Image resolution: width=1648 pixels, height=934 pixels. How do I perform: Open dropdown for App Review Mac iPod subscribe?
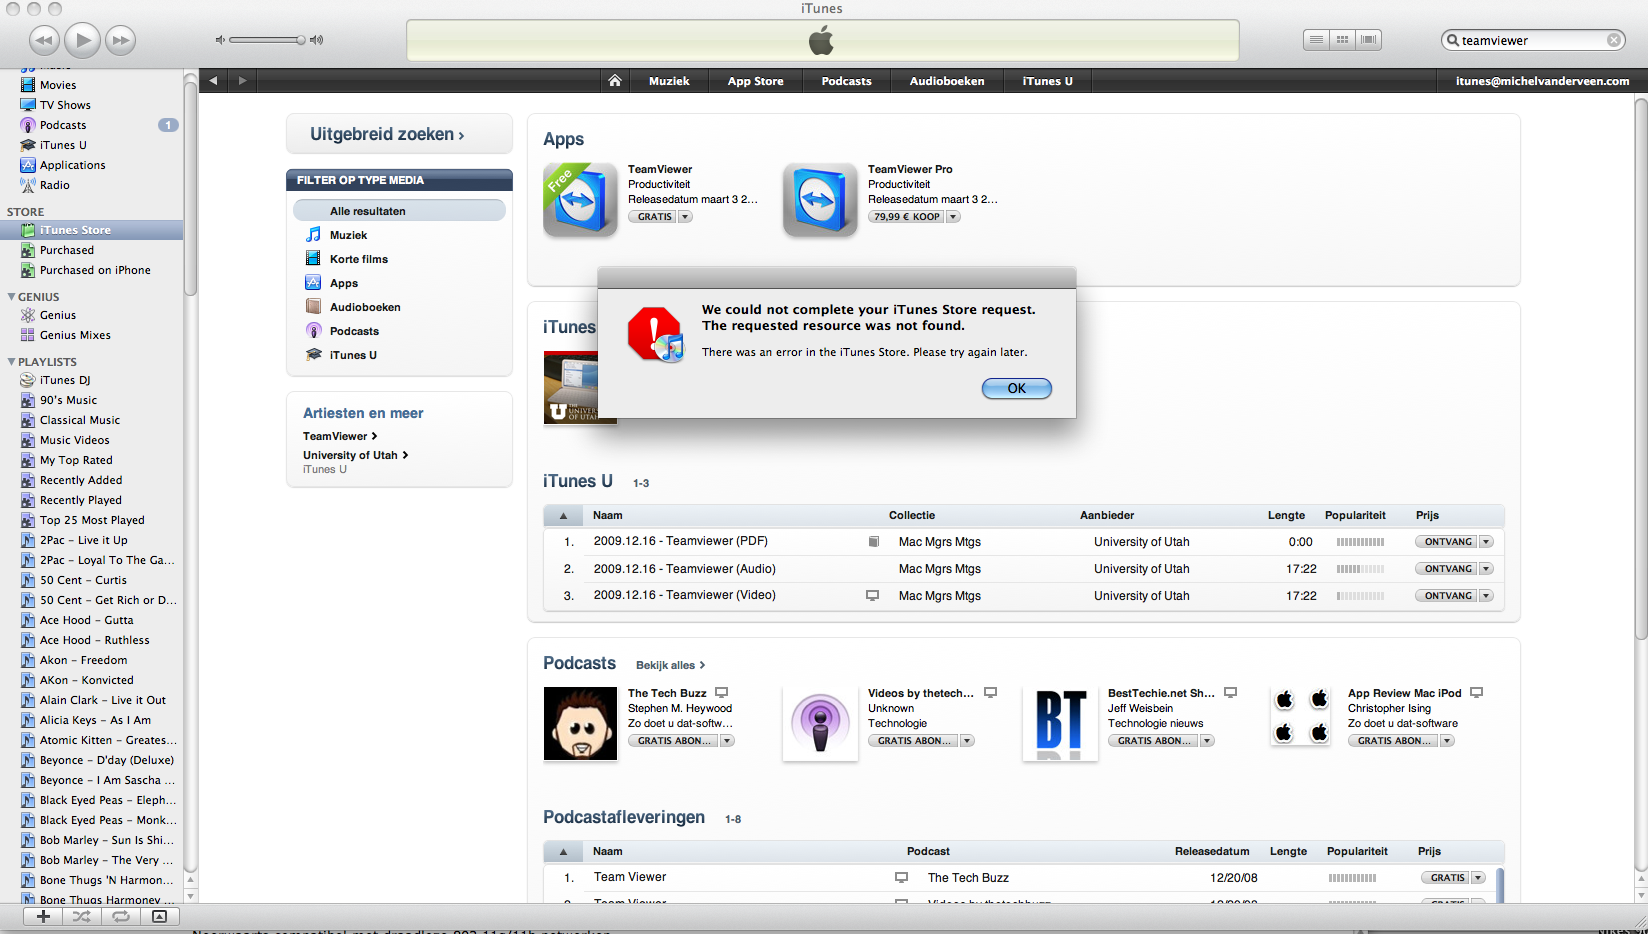1447,741
